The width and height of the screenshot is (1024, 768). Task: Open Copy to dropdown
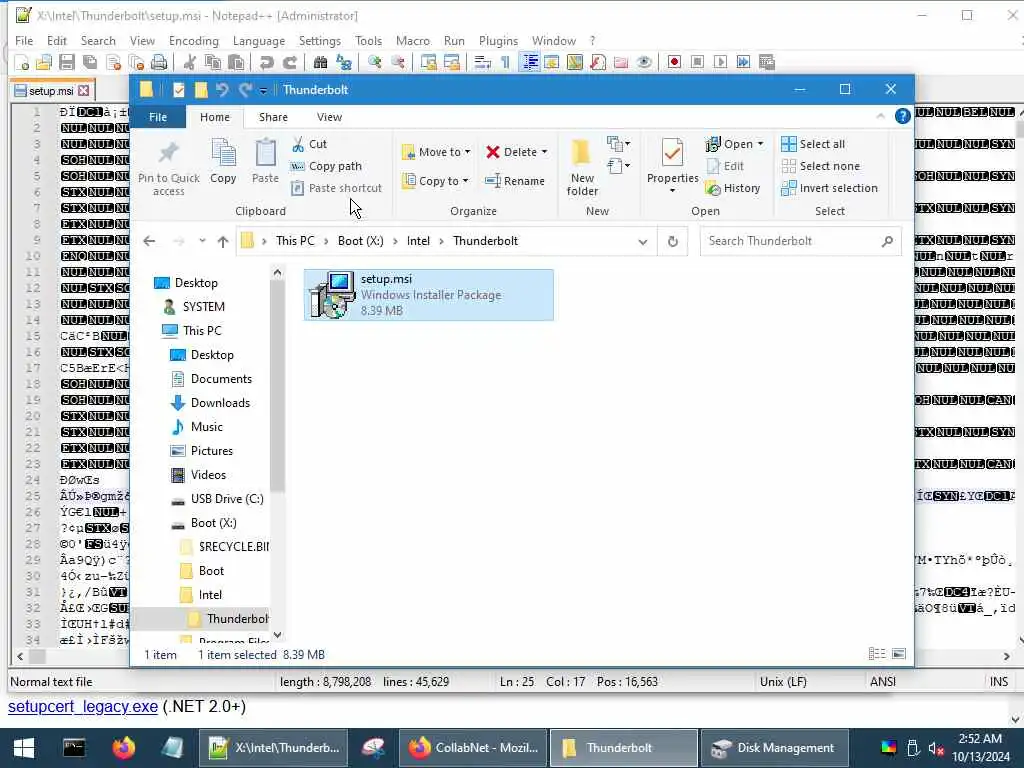pos(435,181)
